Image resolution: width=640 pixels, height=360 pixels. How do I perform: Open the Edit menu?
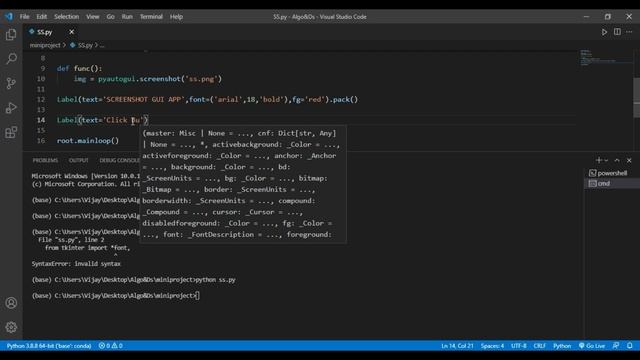(42, 17)
